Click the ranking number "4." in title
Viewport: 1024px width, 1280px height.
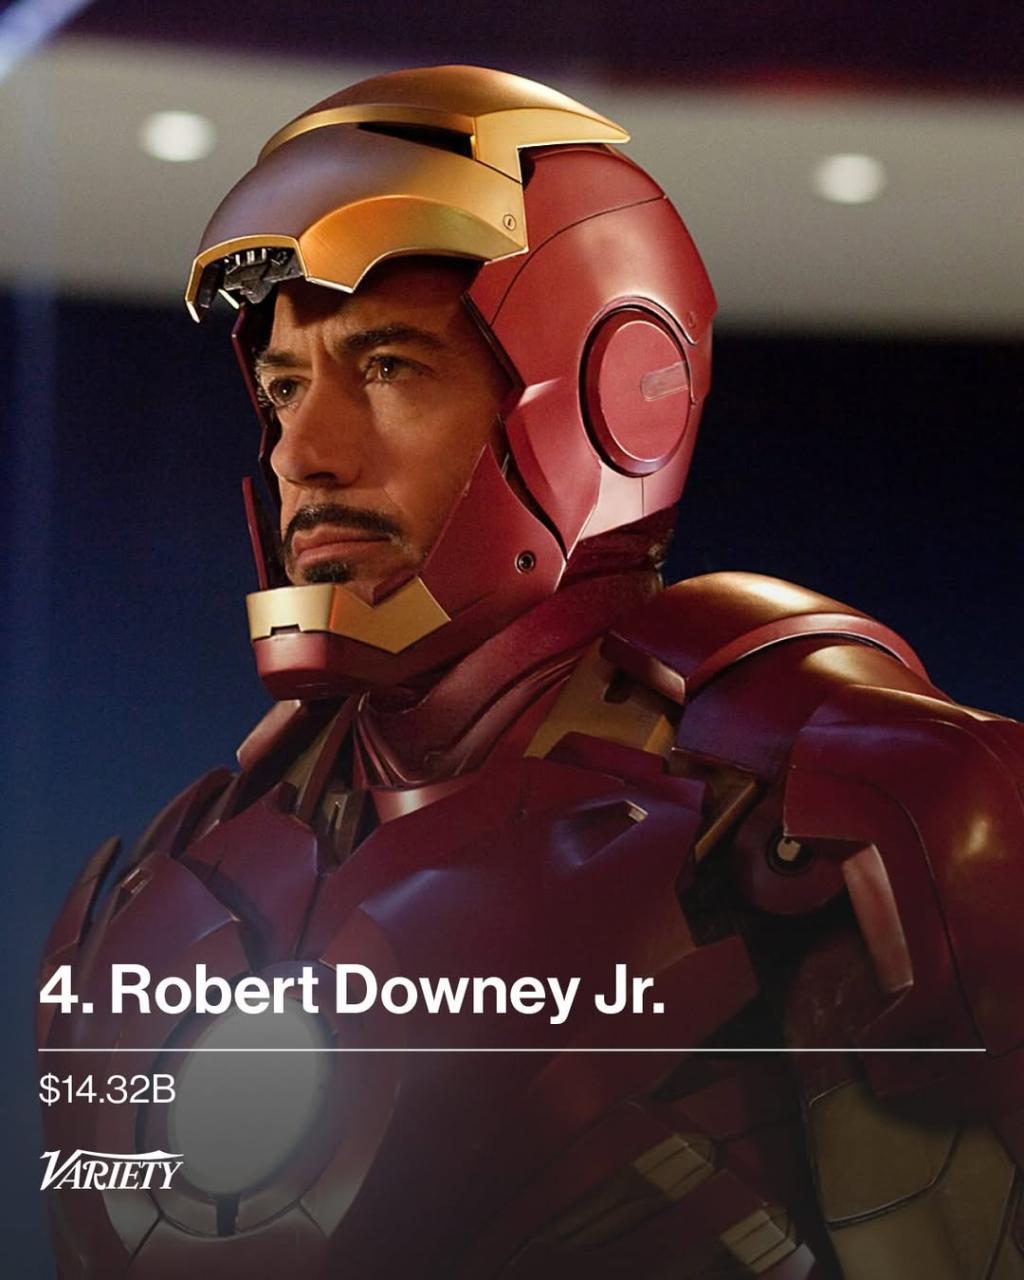tap(66, 990)
